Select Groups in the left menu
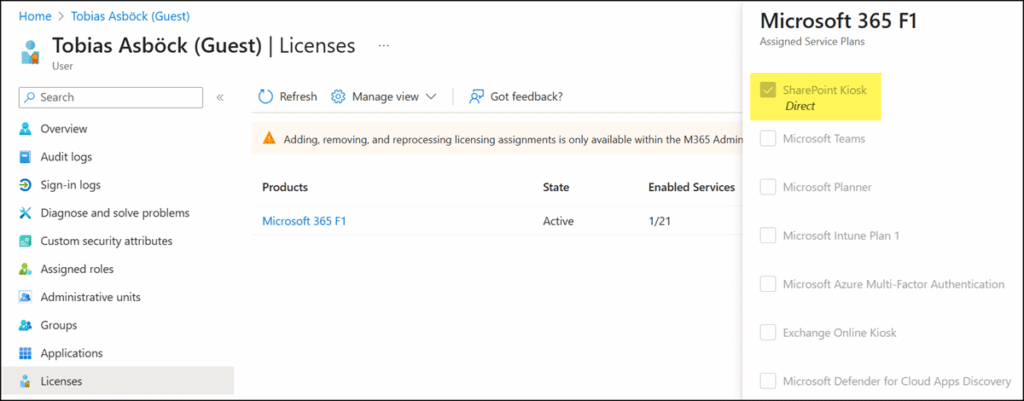The width and height of the screenshot is (1024, 401). 58,325
